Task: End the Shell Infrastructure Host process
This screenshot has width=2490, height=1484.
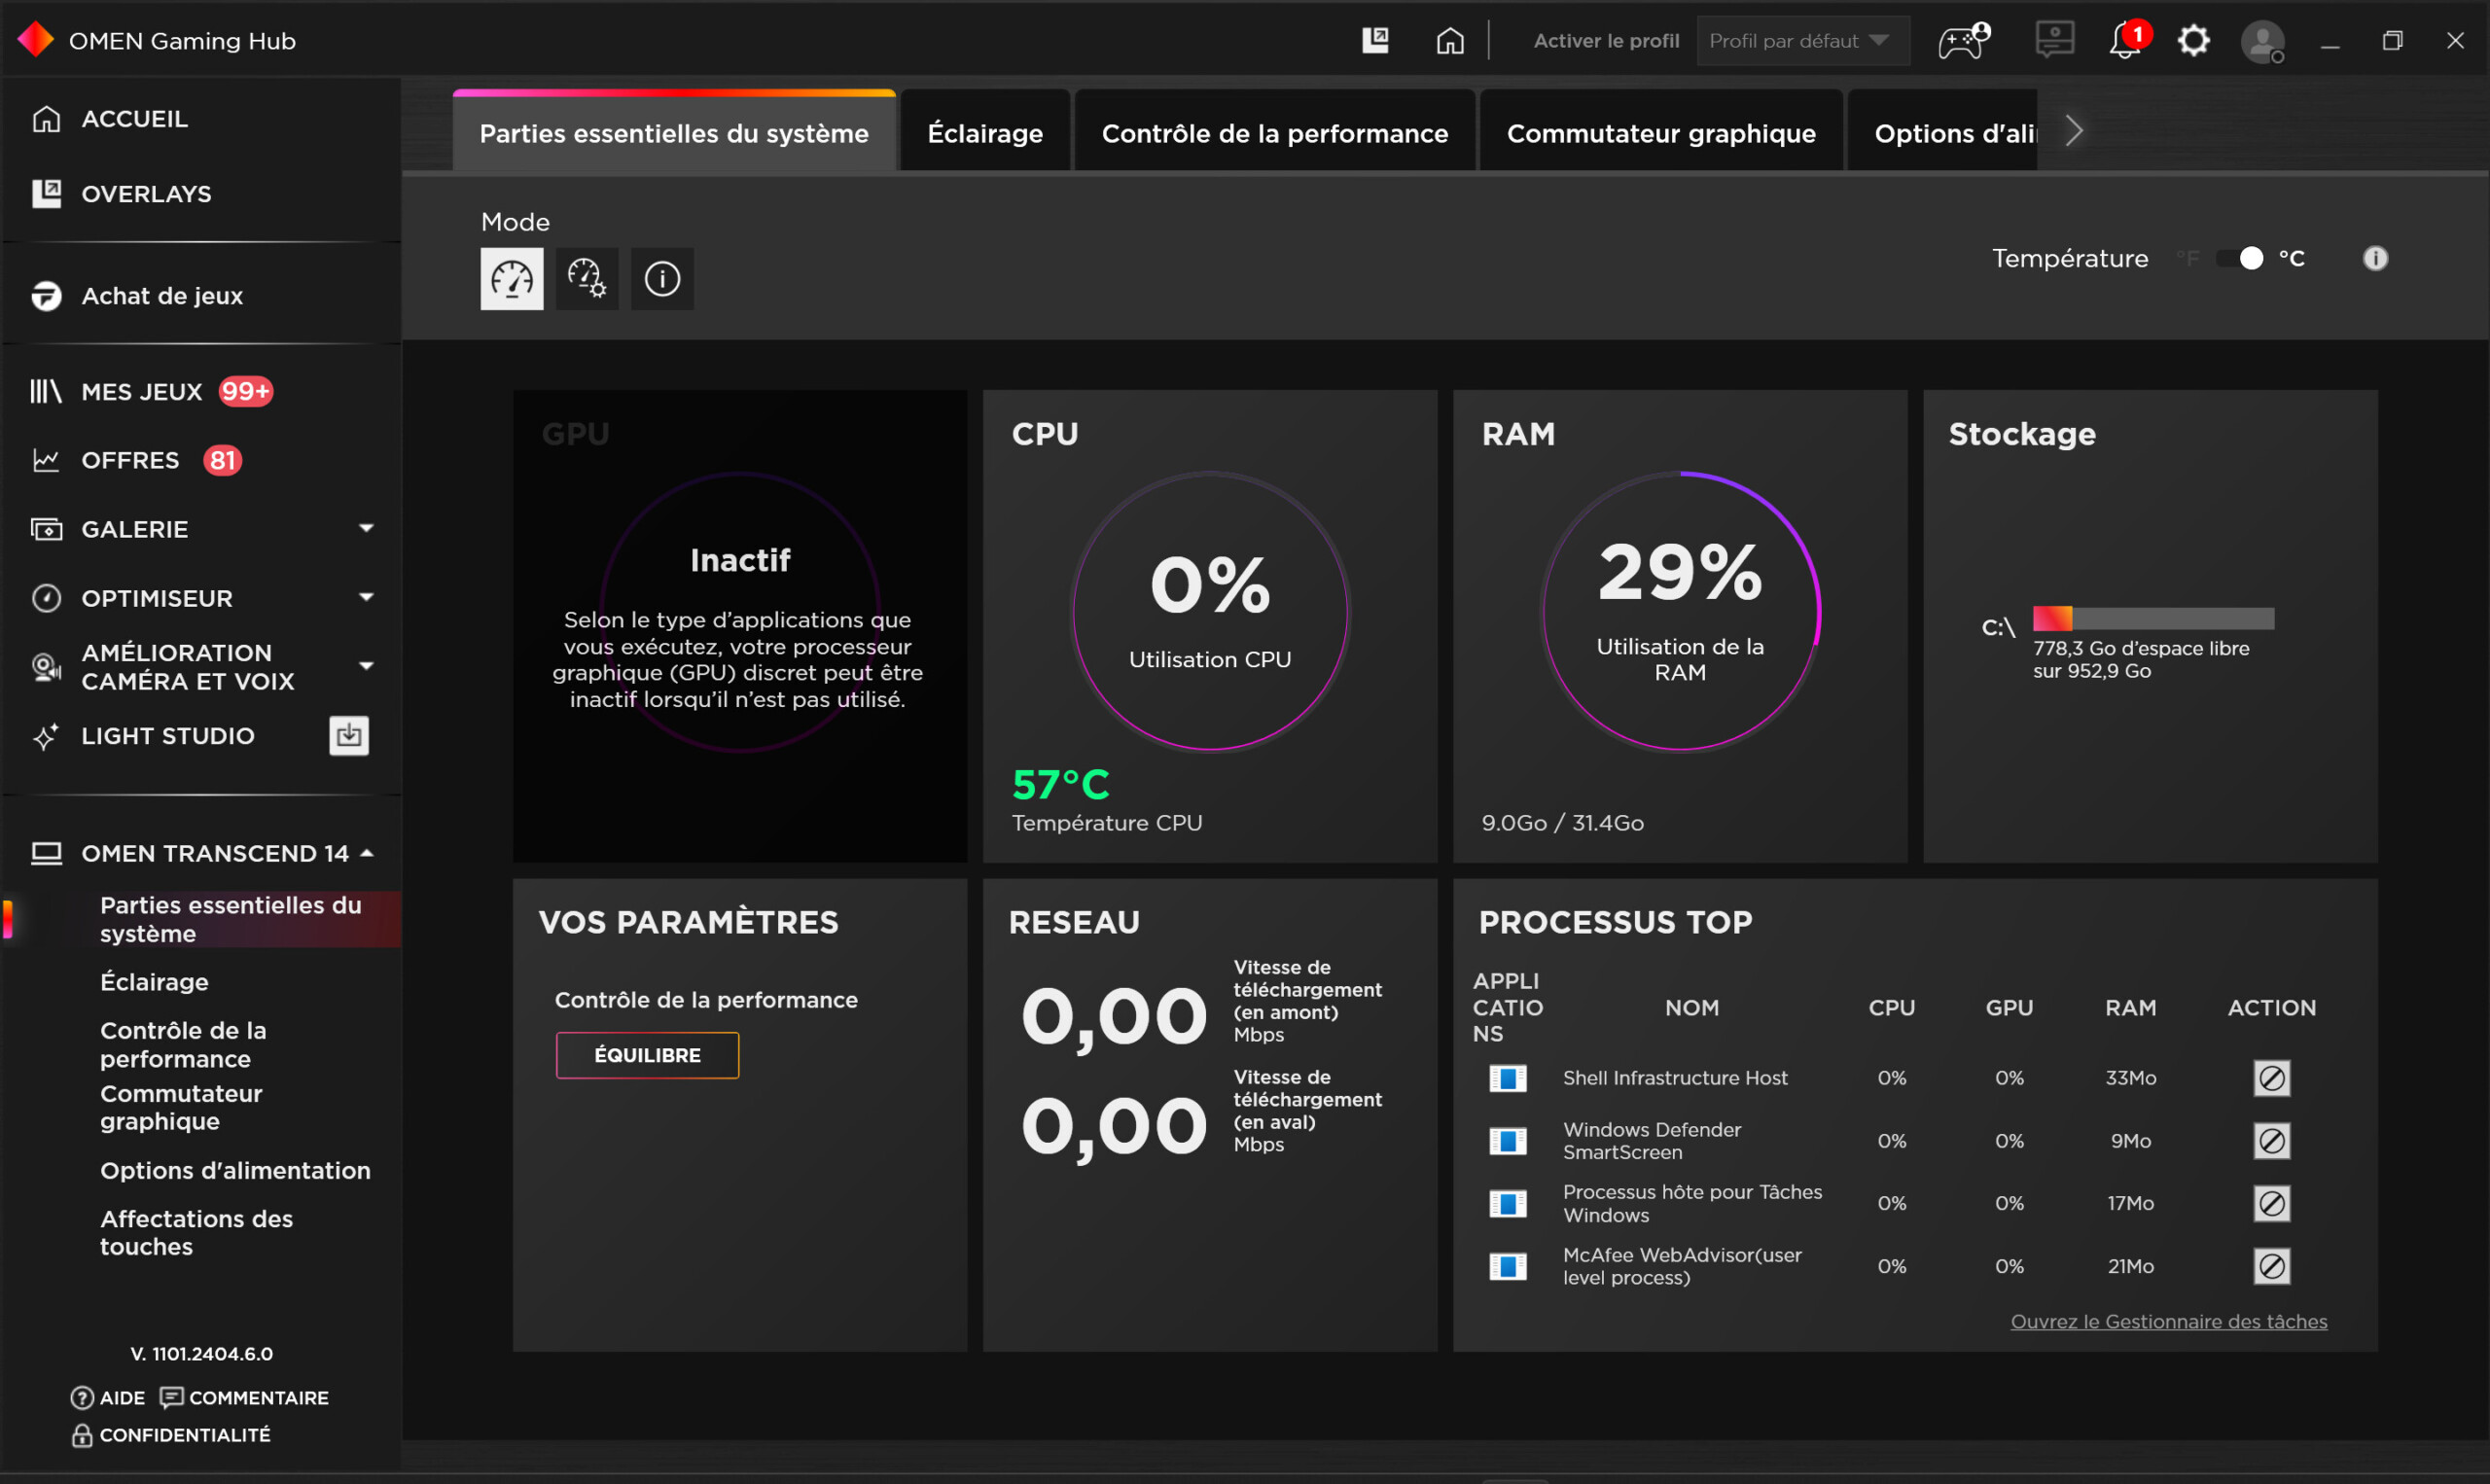Action: click(x=2271, y=1078)
